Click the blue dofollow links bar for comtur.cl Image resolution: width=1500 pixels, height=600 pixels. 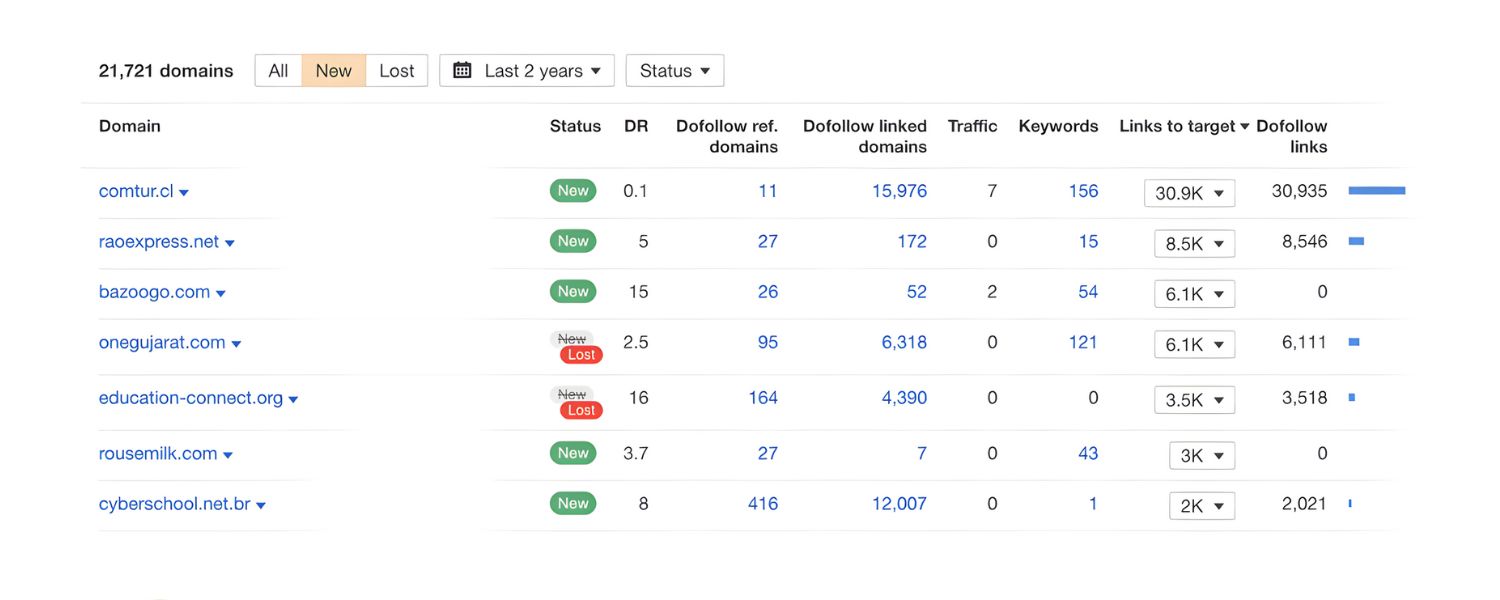pyautogui.click(x=1377, y=191)
